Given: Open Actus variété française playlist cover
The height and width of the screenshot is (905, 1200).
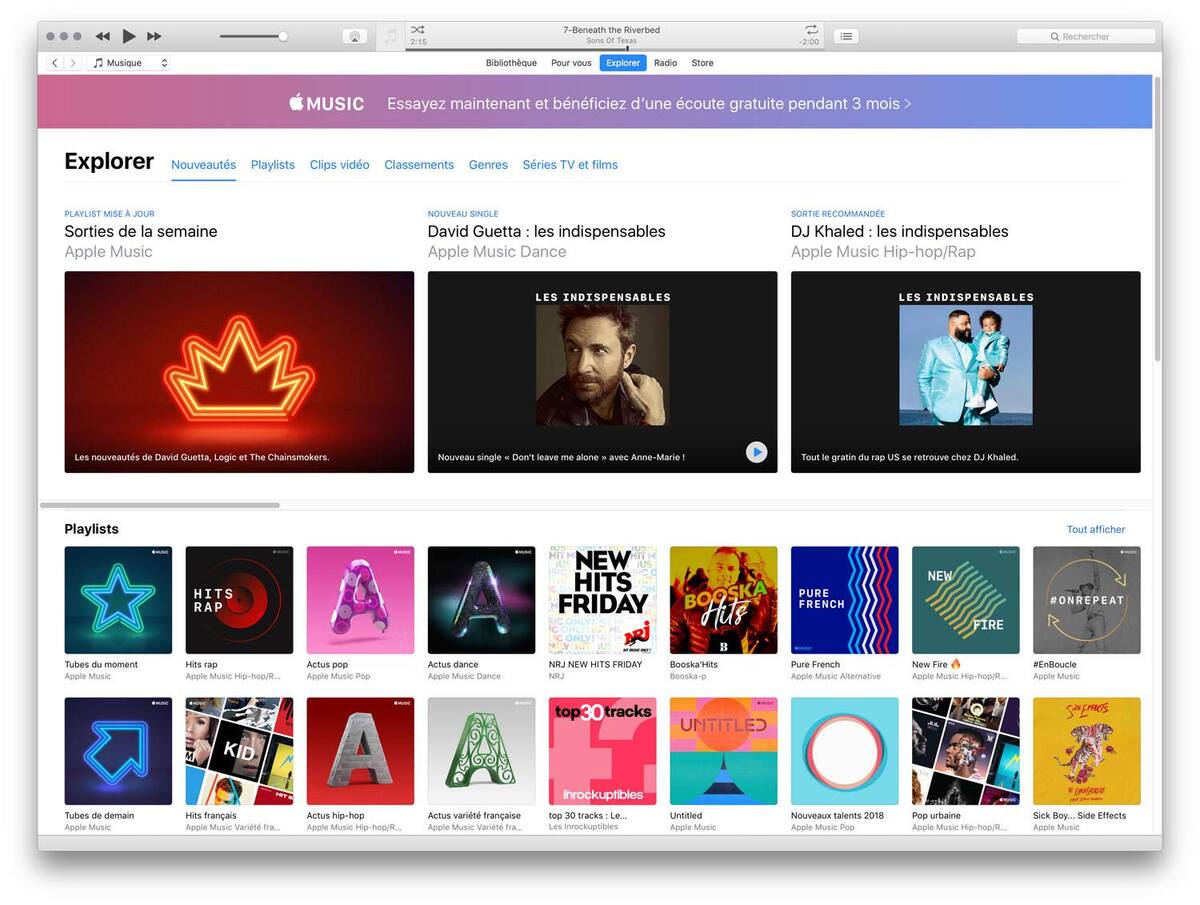Looking at the screenshot, I should coord(481,751).
